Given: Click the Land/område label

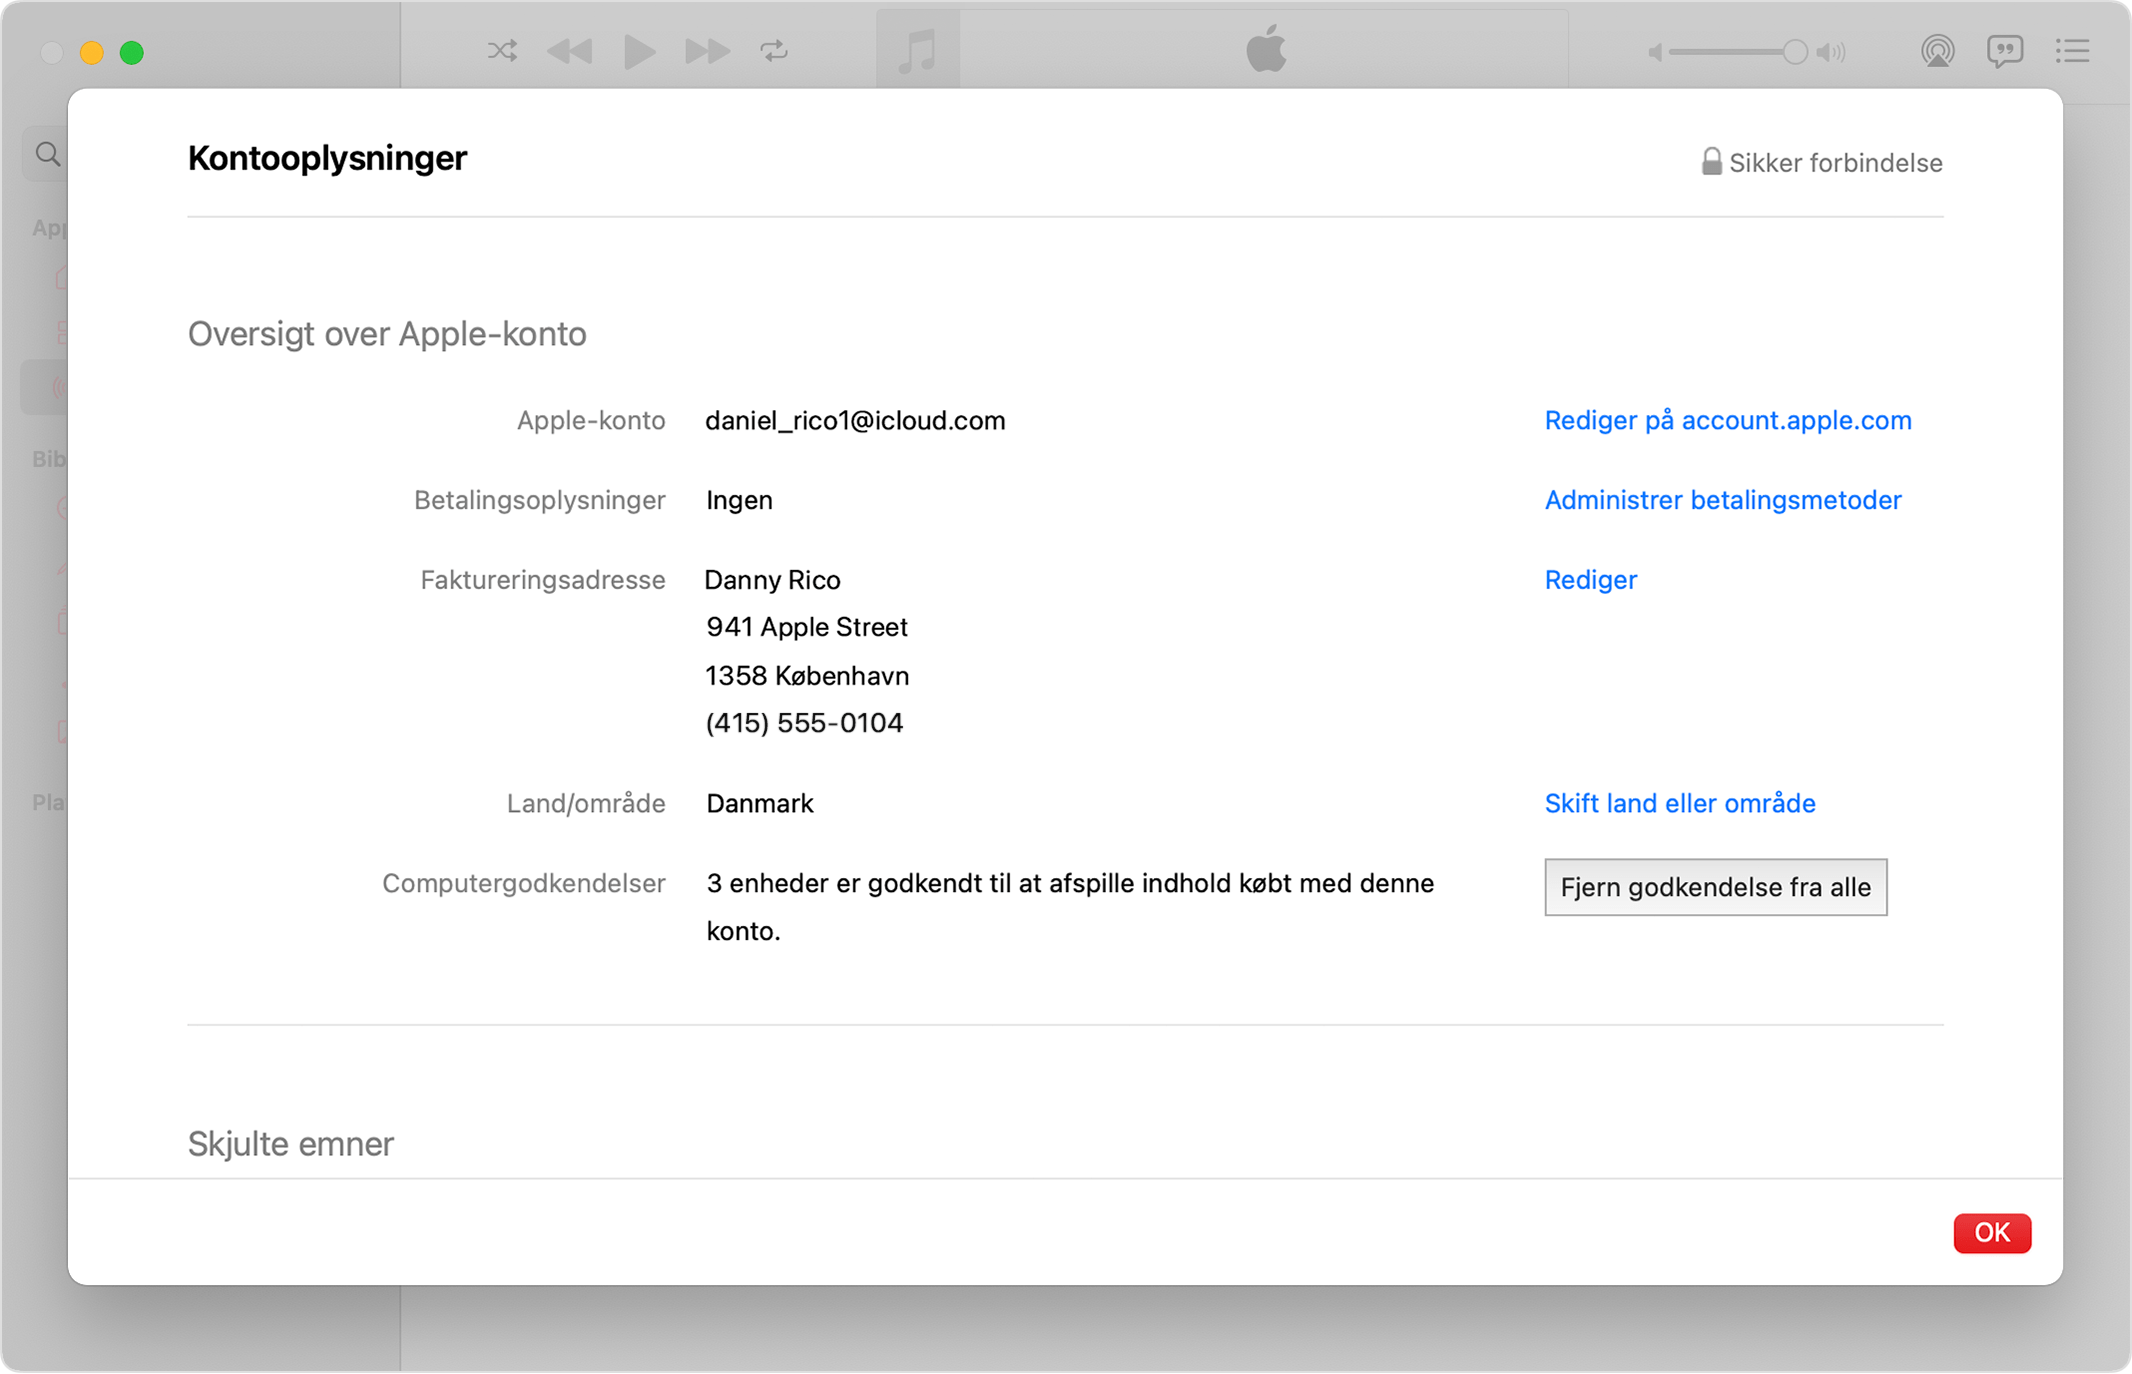Looking at the screenshot, I should (586, 803).
